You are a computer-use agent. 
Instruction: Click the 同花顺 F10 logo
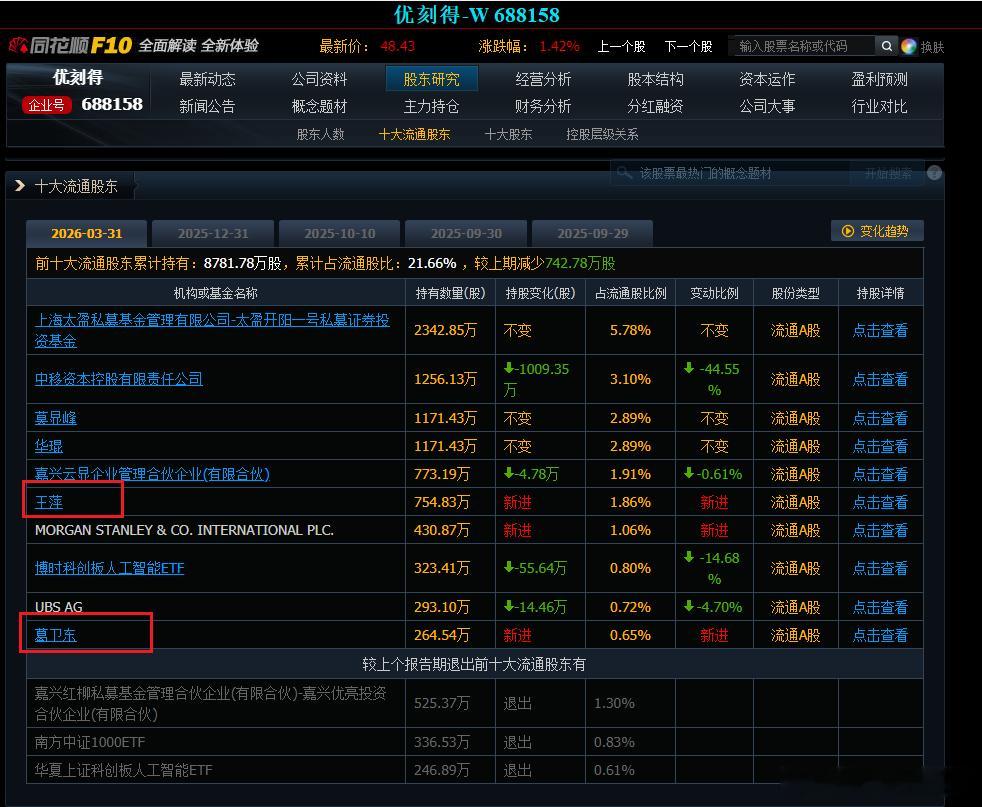tap(71, 45)
